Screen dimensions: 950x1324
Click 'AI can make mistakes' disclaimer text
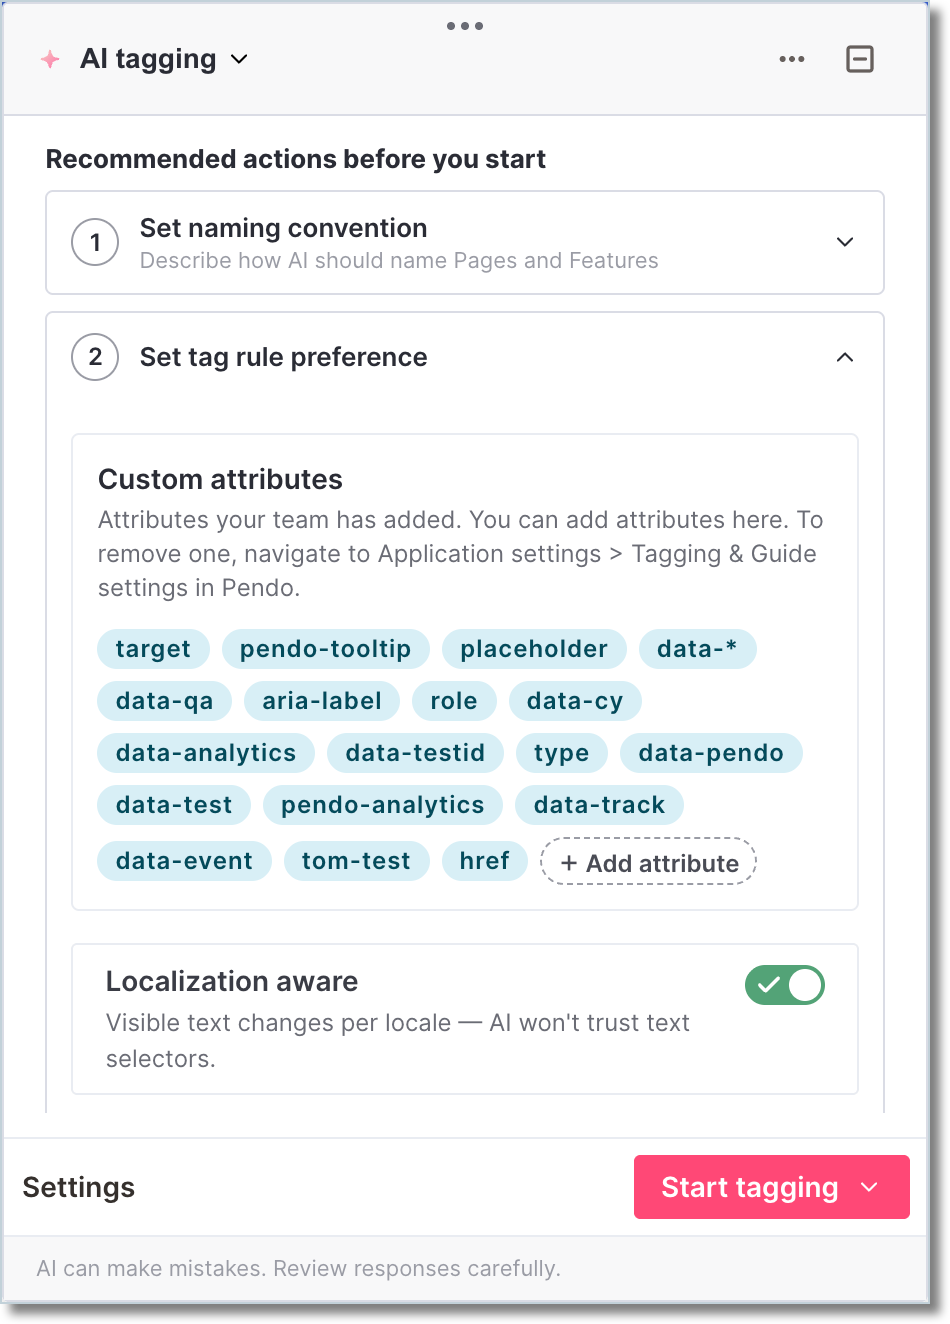(298, 1268)
